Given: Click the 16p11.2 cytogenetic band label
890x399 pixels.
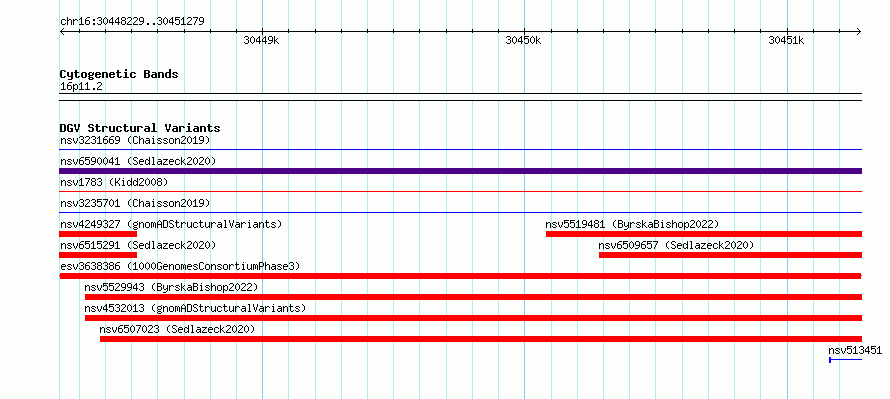Looking at the screenshot, I should pos(81,86).
